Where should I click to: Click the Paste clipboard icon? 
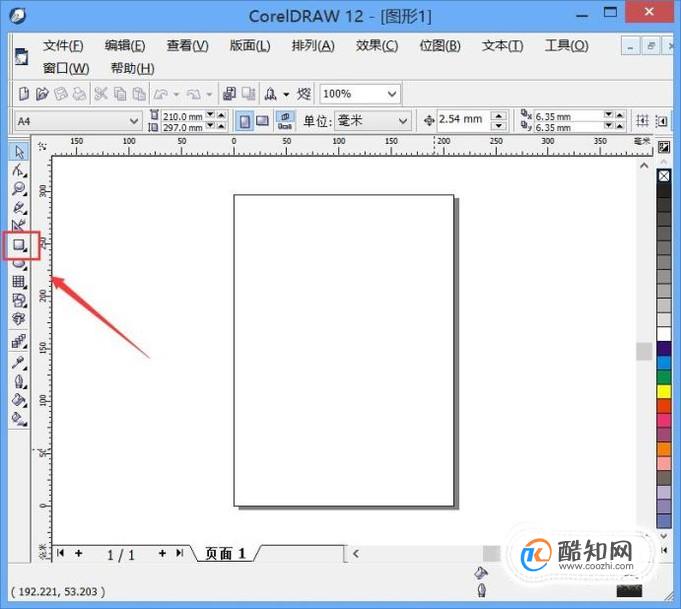coord(139,94)
